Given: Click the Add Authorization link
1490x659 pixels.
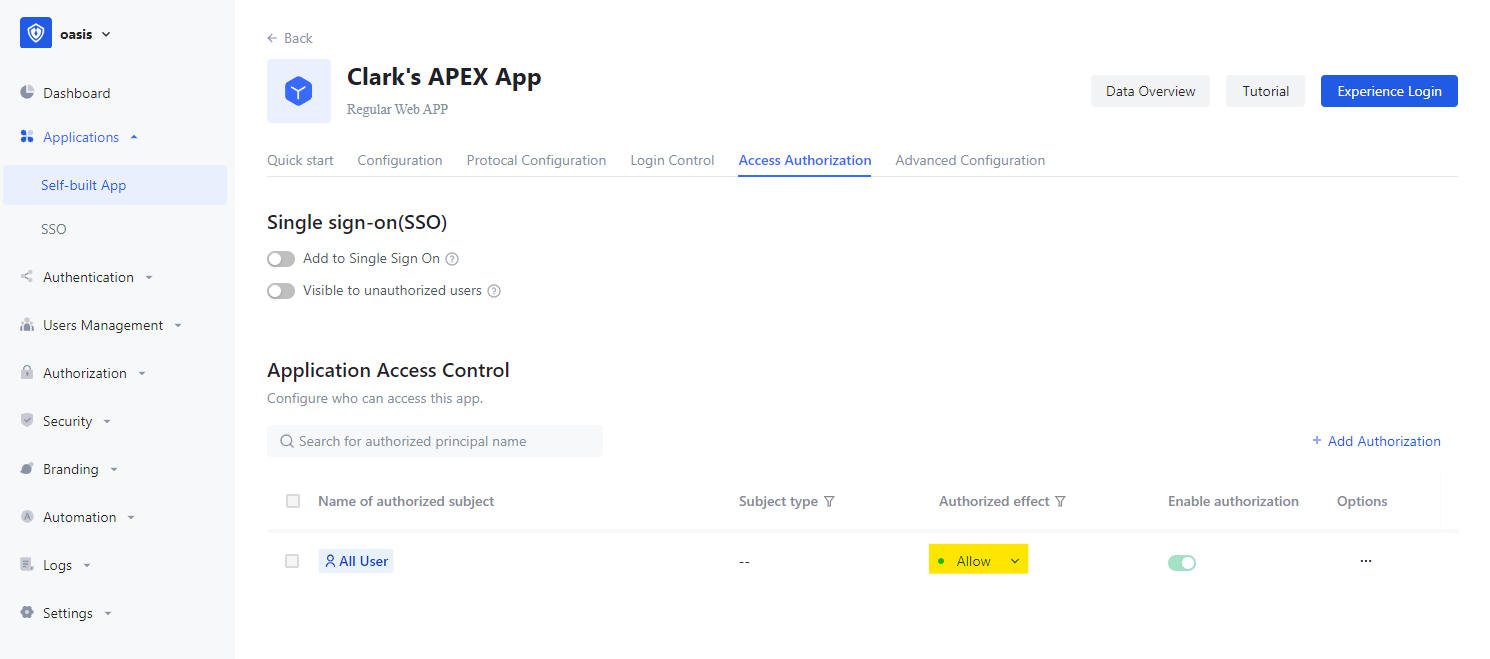Looking at the screenshot, I should click(x=1376, y=441).
